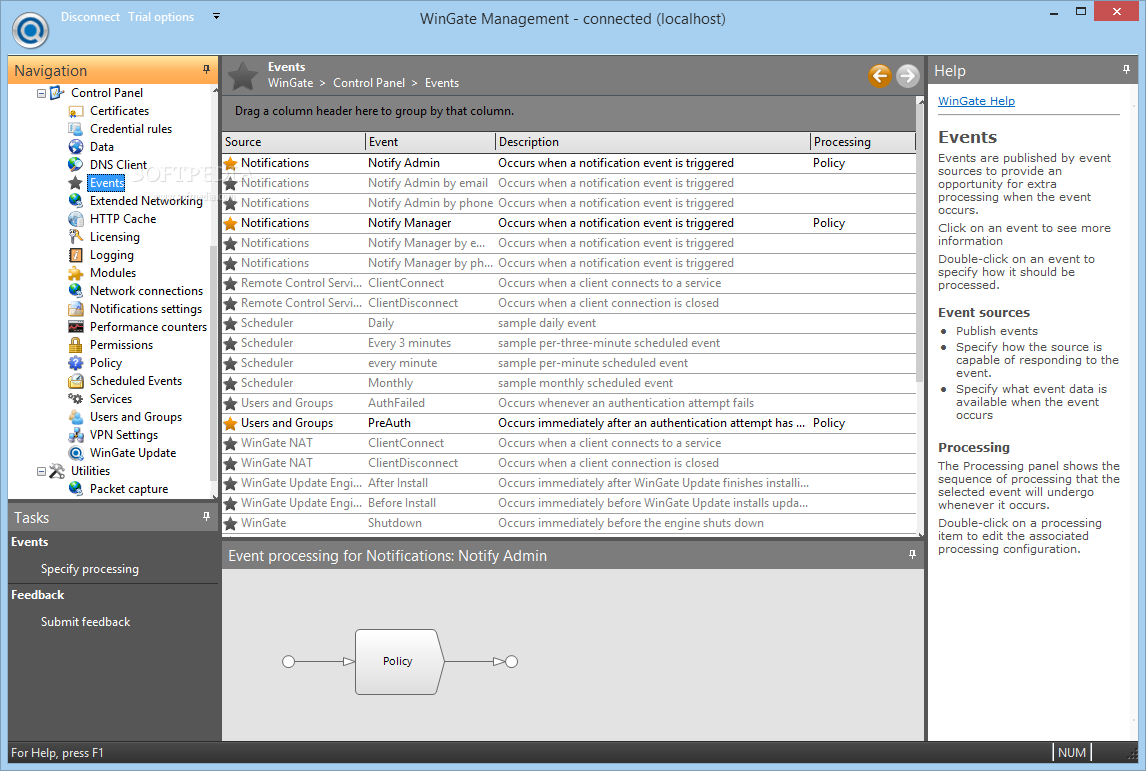Sort by the Event column header
The width and height of the screenshot is (1146, 771).
[x=430, y=142]
